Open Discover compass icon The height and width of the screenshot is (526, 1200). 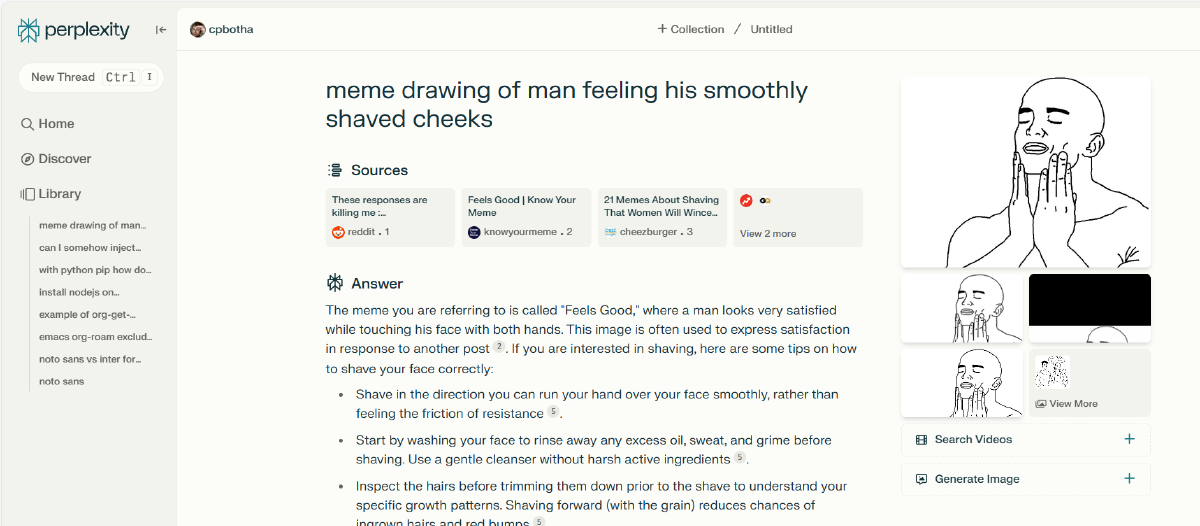[28, 159]
